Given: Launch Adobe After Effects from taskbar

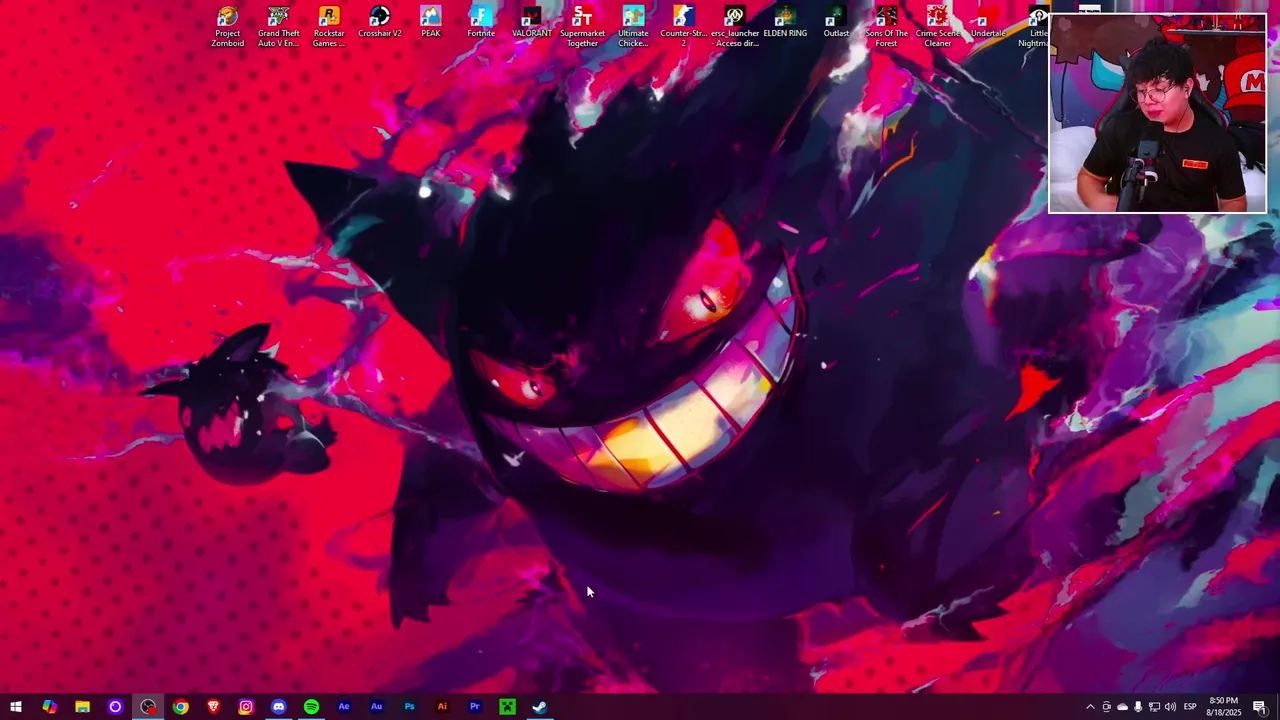Looking at the screenshot, I should pos(344,707).
